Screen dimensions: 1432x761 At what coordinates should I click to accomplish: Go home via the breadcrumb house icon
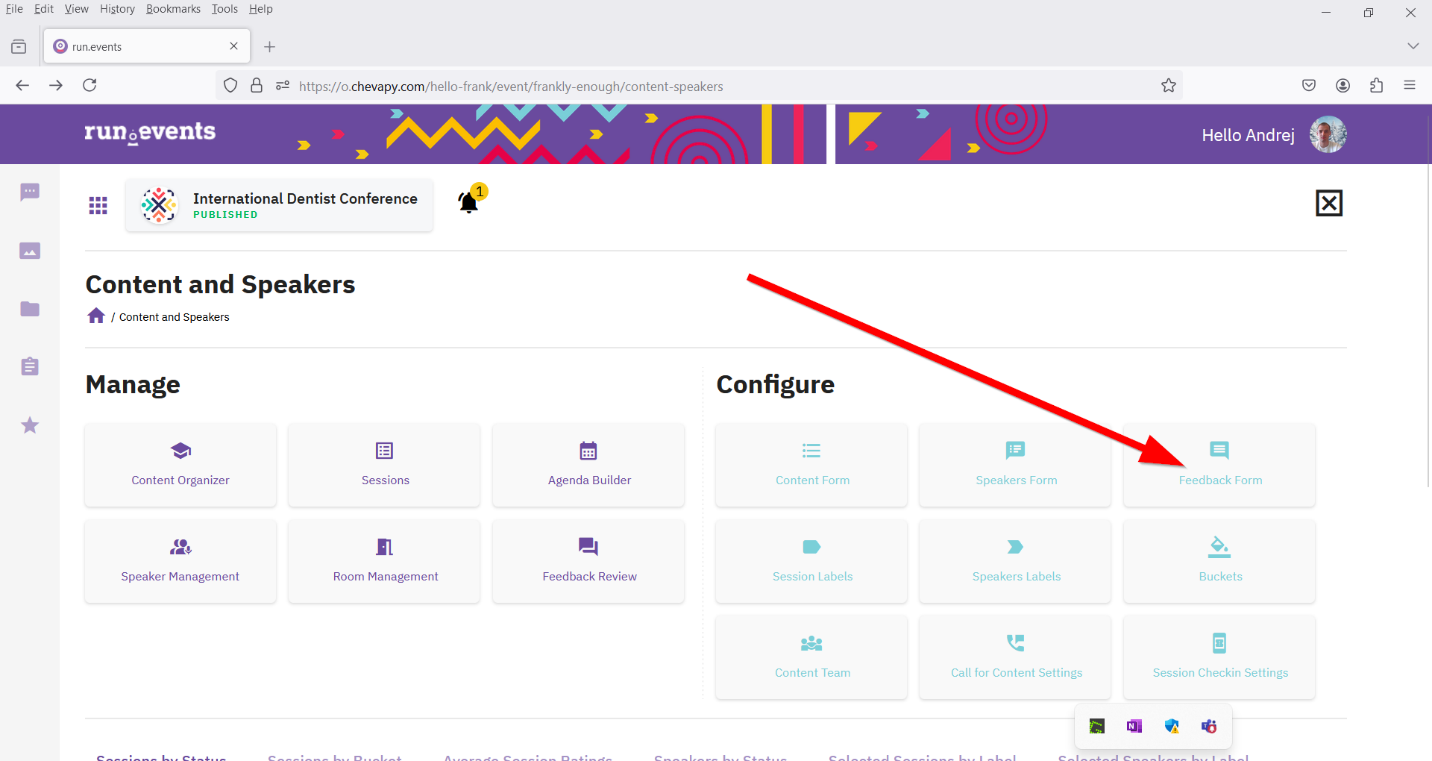point(96,316)
